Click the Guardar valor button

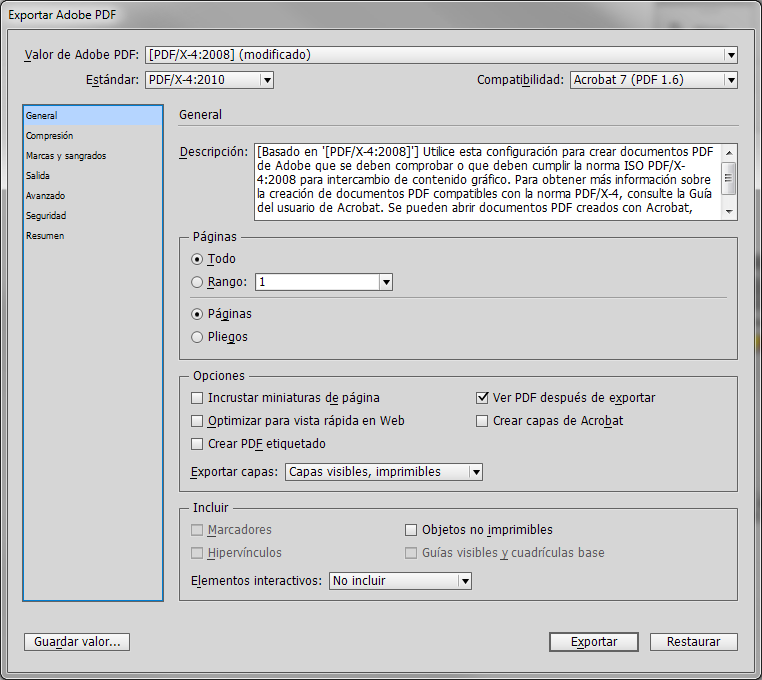coord(77,642)
